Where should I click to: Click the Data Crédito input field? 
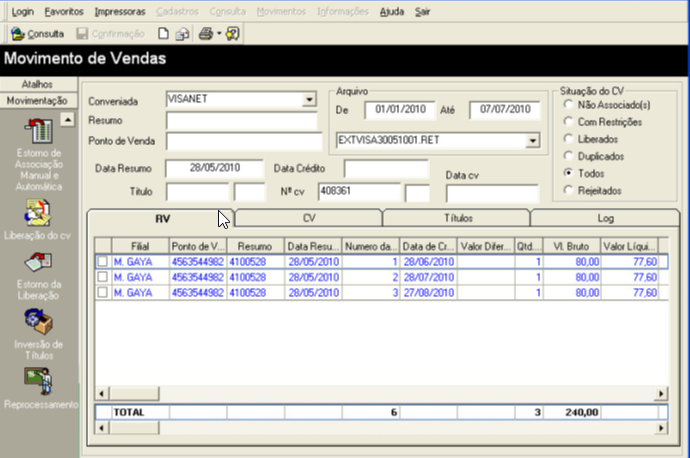coord(386,169)
